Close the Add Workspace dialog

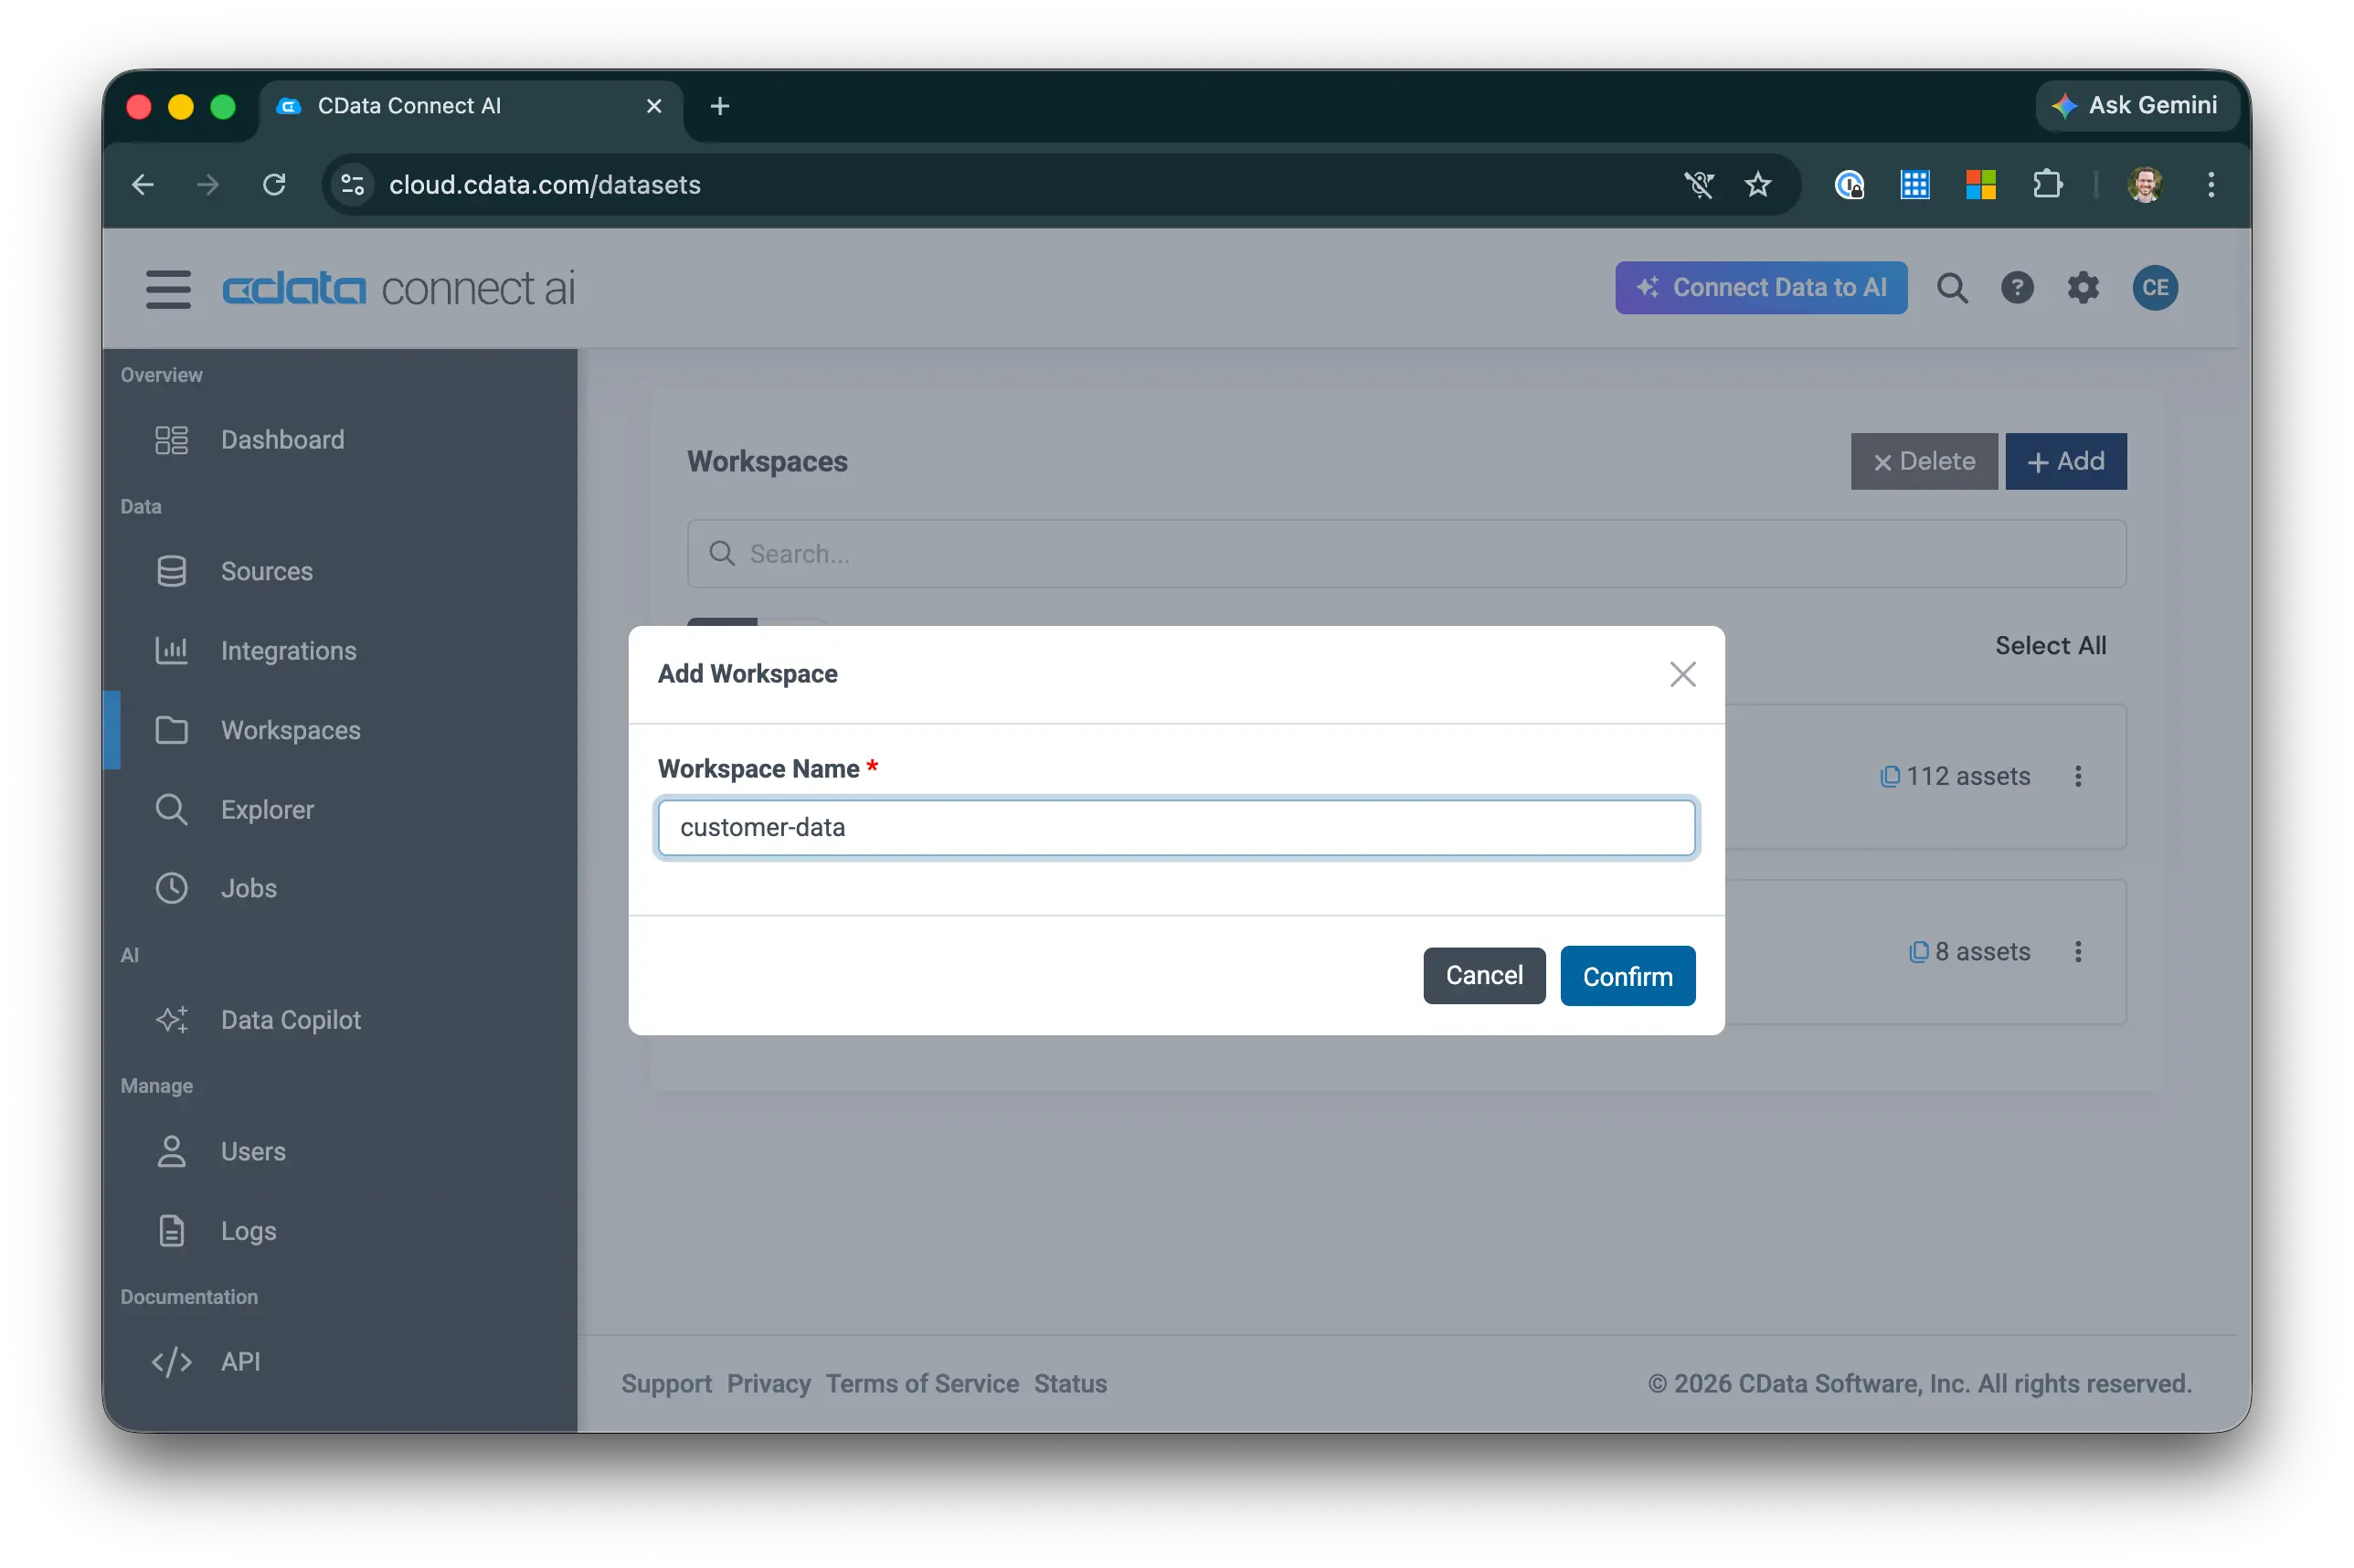1682,674
